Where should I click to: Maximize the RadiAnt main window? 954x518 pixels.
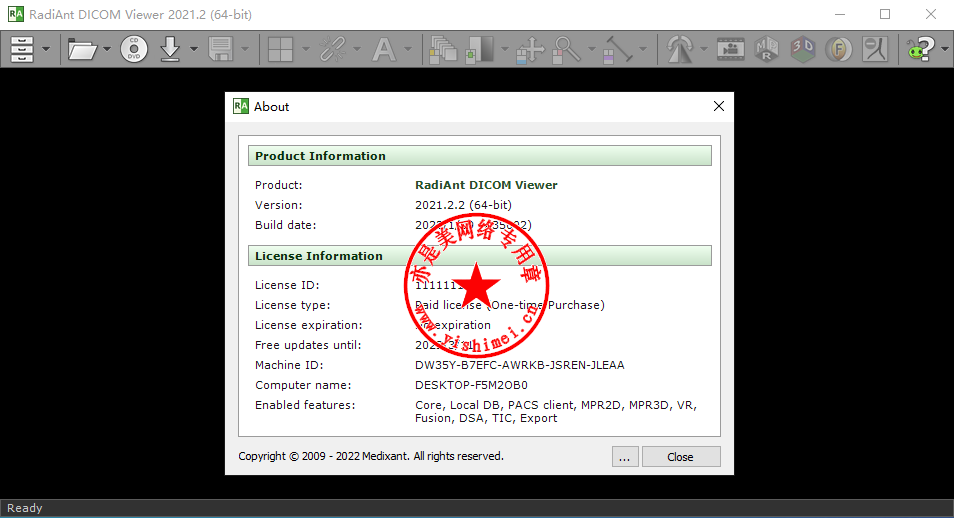[885, 14]
